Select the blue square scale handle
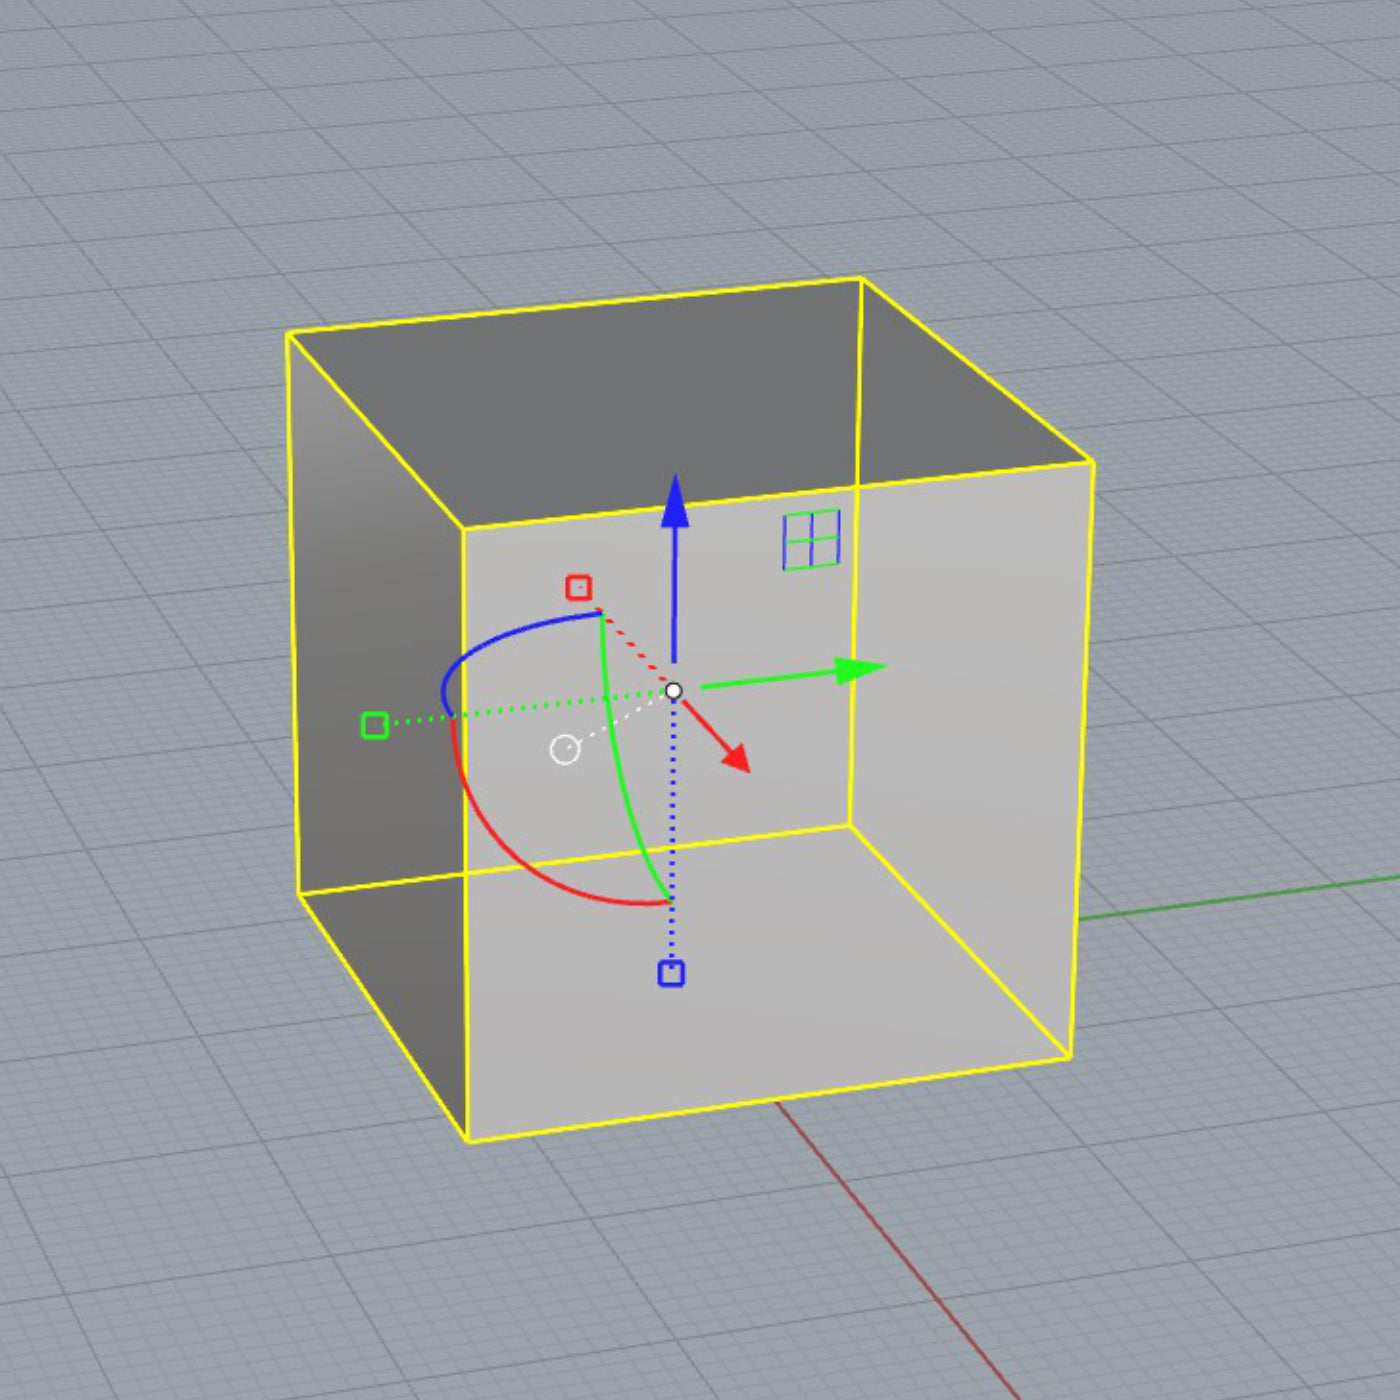1400x1400 pixels. point(671,973)
